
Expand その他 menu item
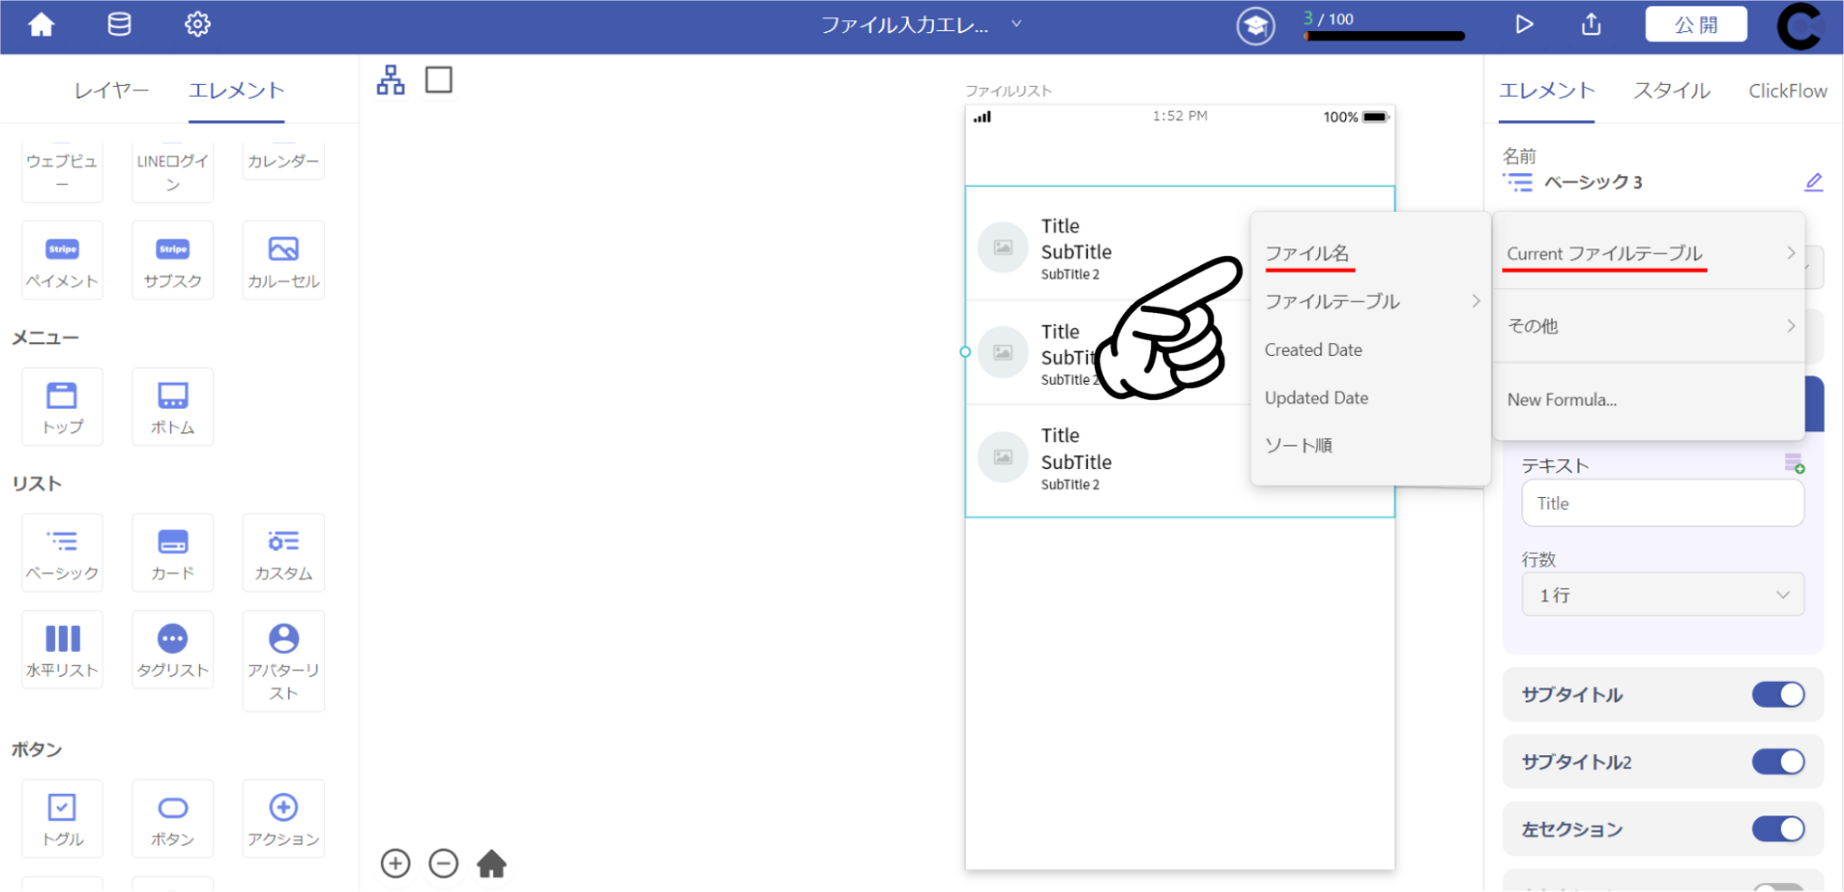pos(1649,325)
